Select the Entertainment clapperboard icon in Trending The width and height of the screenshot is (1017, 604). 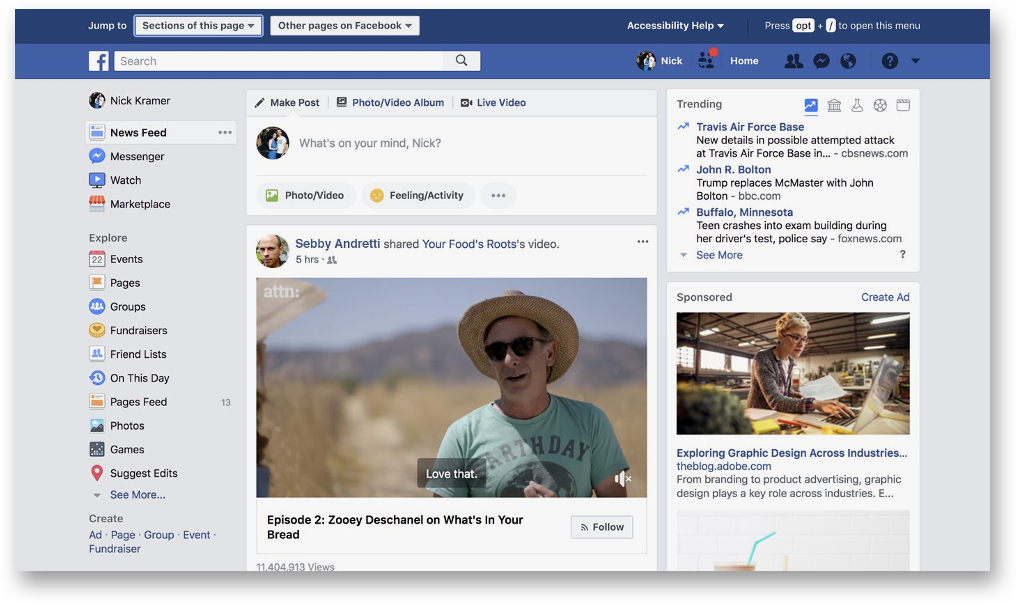click(903, 105)
